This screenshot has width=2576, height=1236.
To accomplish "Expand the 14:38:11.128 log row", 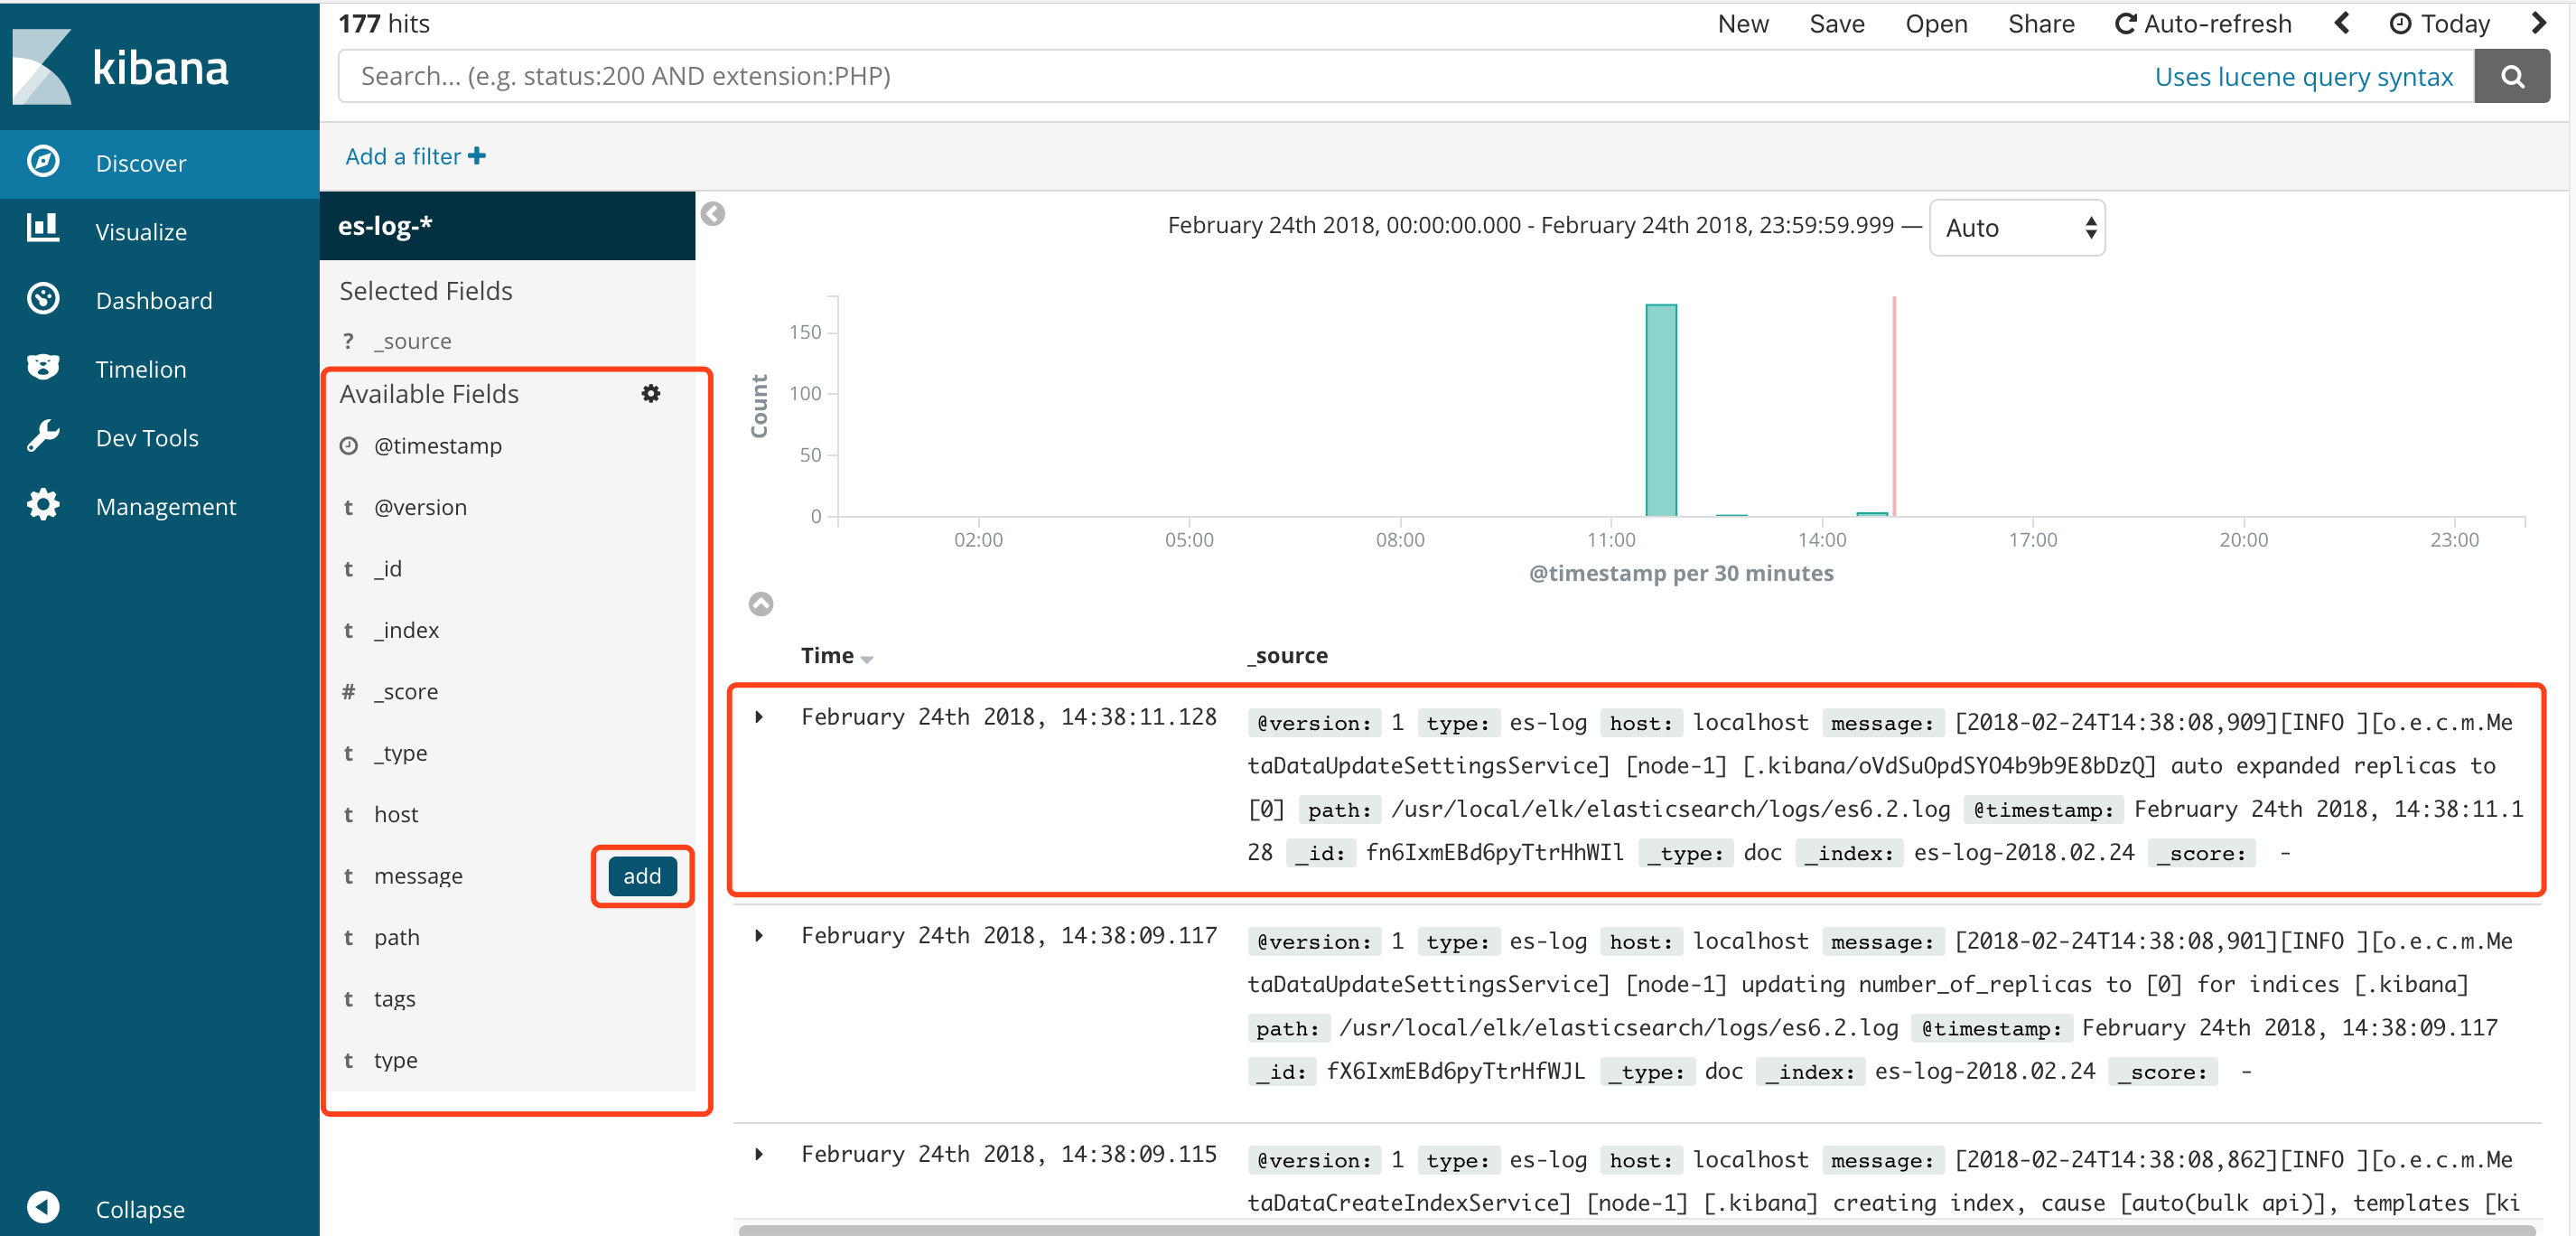I will 759,717.
